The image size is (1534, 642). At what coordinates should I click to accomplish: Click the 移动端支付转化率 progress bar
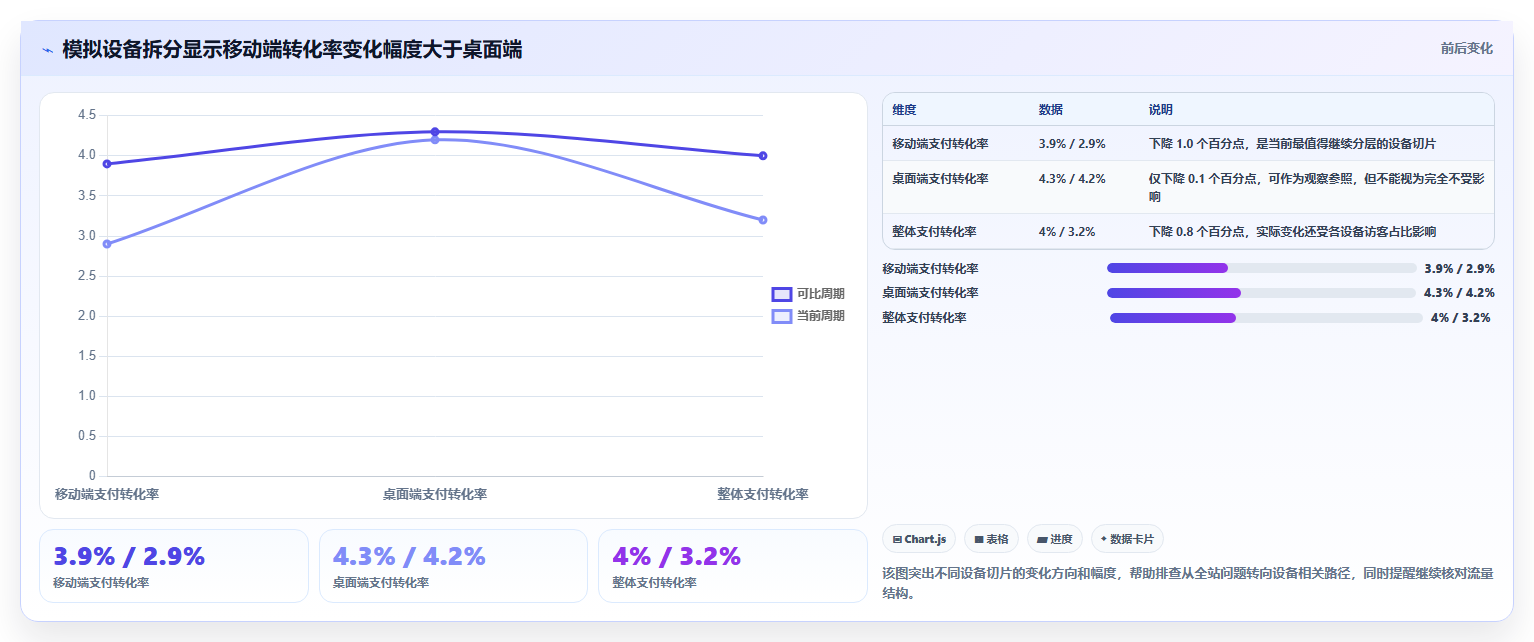[x=1262, y=268]
